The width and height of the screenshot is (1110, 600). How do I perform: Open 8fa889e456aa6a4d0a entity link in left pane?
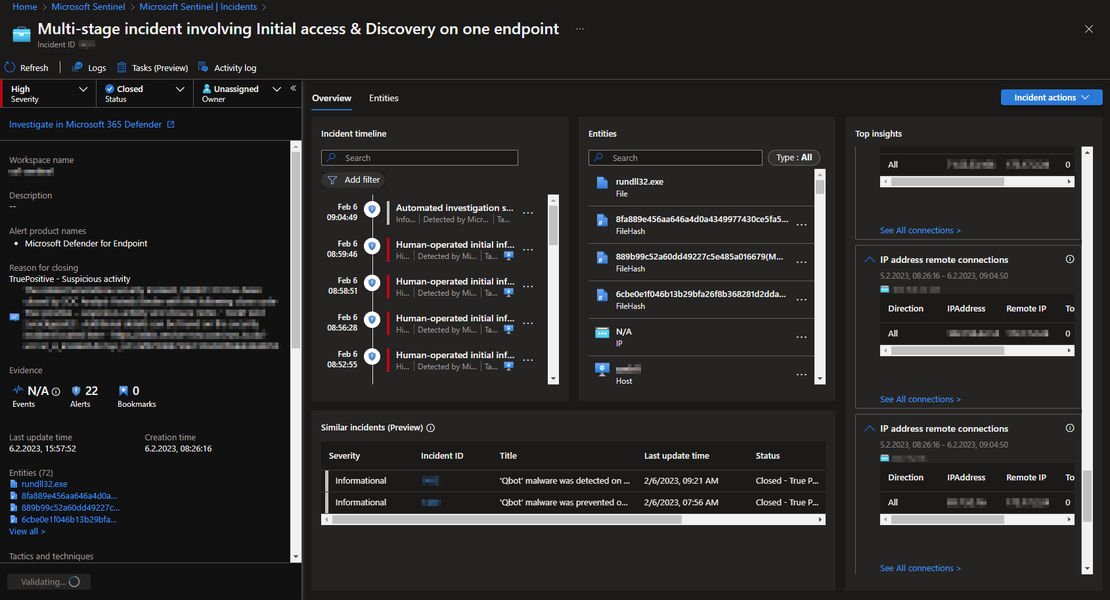[69, 496]
